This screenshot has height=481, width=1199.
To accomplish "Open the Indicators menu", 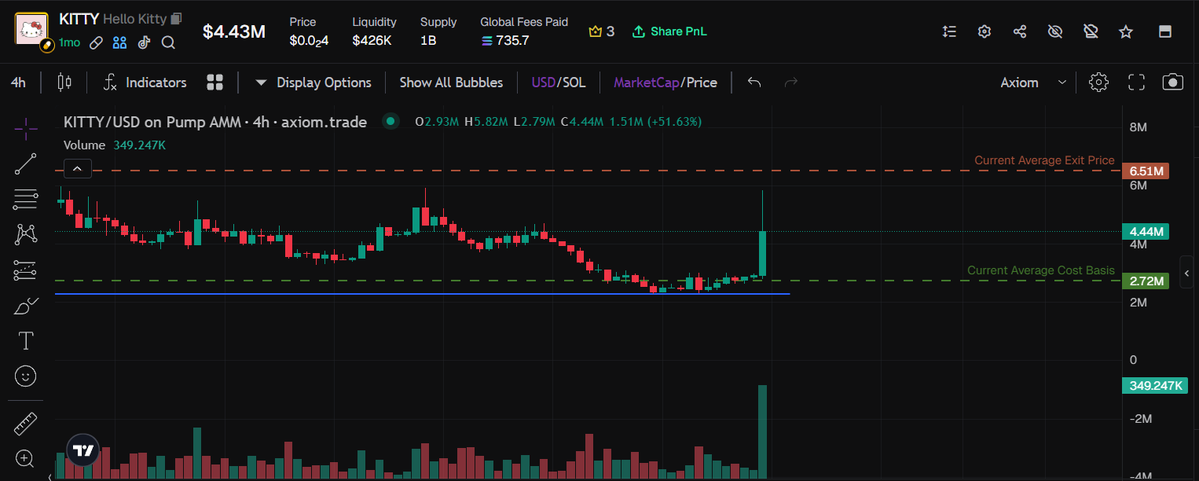I will point(145,83).
